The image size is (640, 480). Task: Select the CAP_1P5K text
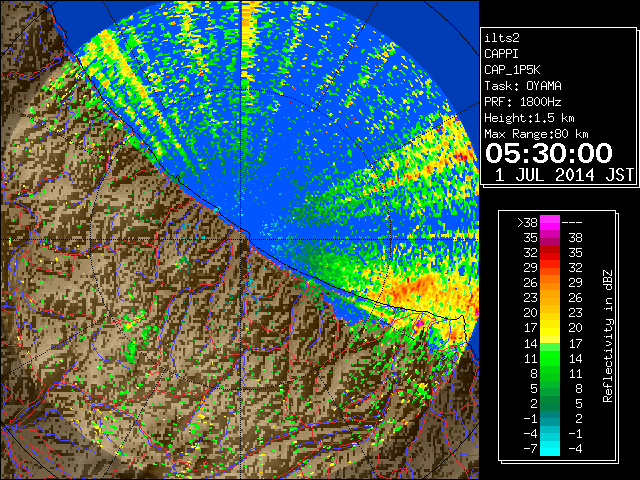tap(512, 70)
